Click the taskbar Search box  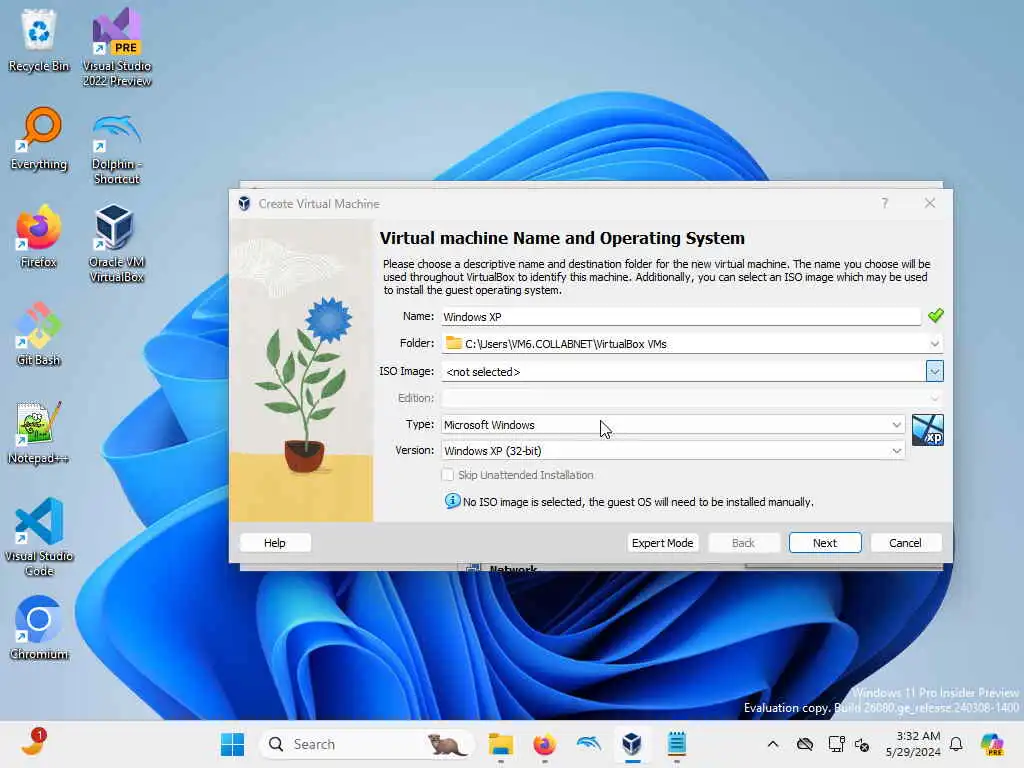[367, 744]
